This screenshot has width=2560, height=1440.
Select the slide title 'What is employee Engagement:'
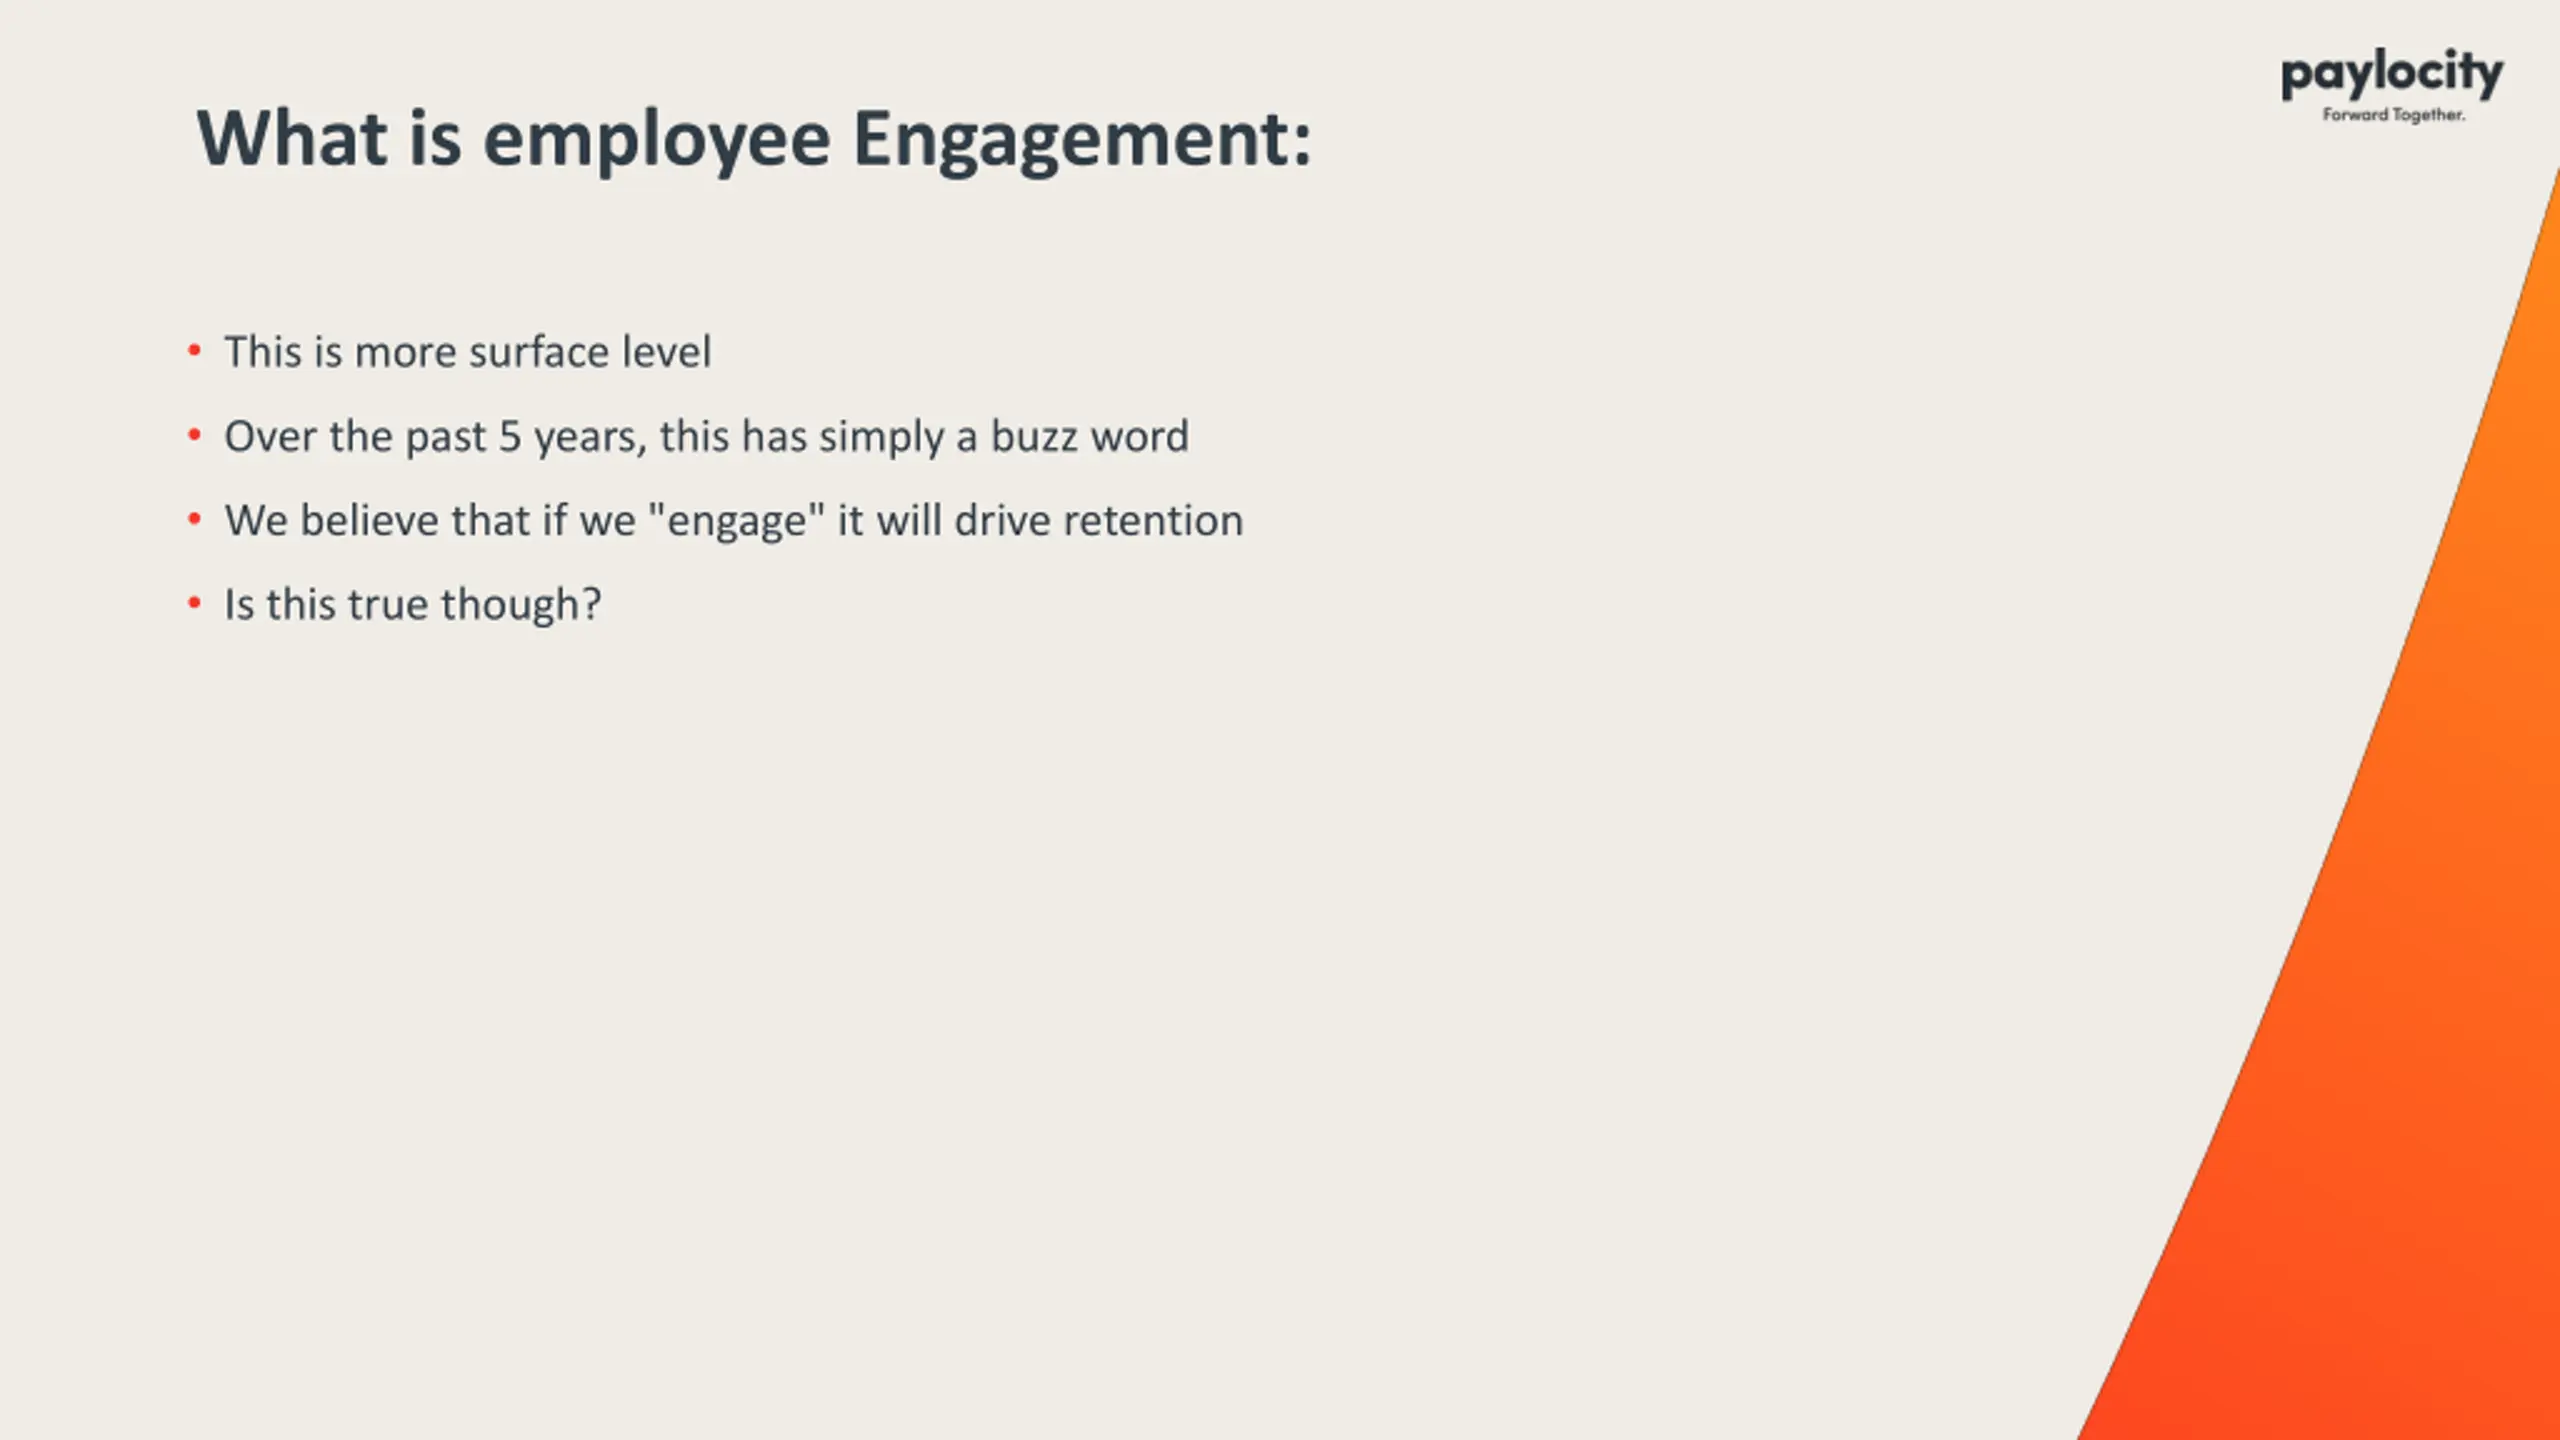click(754, 139)
